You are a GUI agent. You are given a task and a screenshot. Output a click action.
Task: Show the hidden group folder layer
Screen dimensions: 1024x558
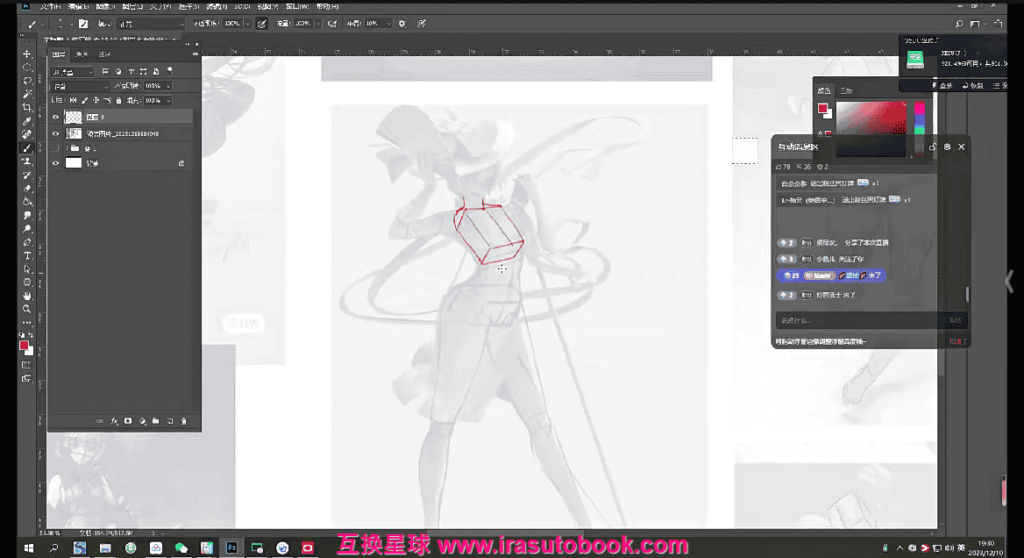point(56,148)
